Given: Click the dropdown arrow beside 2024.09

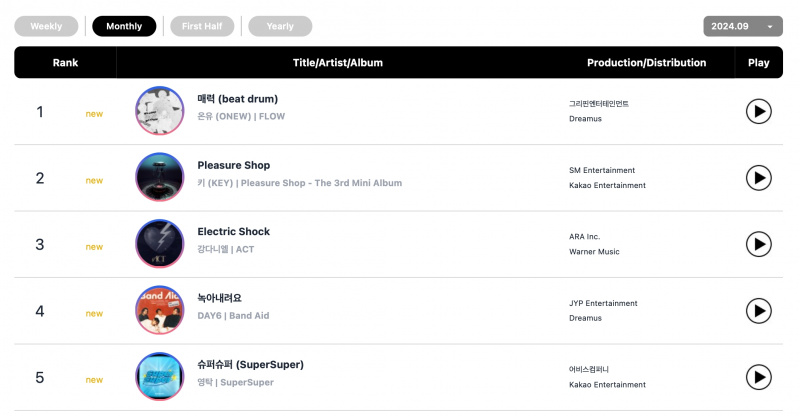Looking at the screenshot, I should [x=770, y=27].
